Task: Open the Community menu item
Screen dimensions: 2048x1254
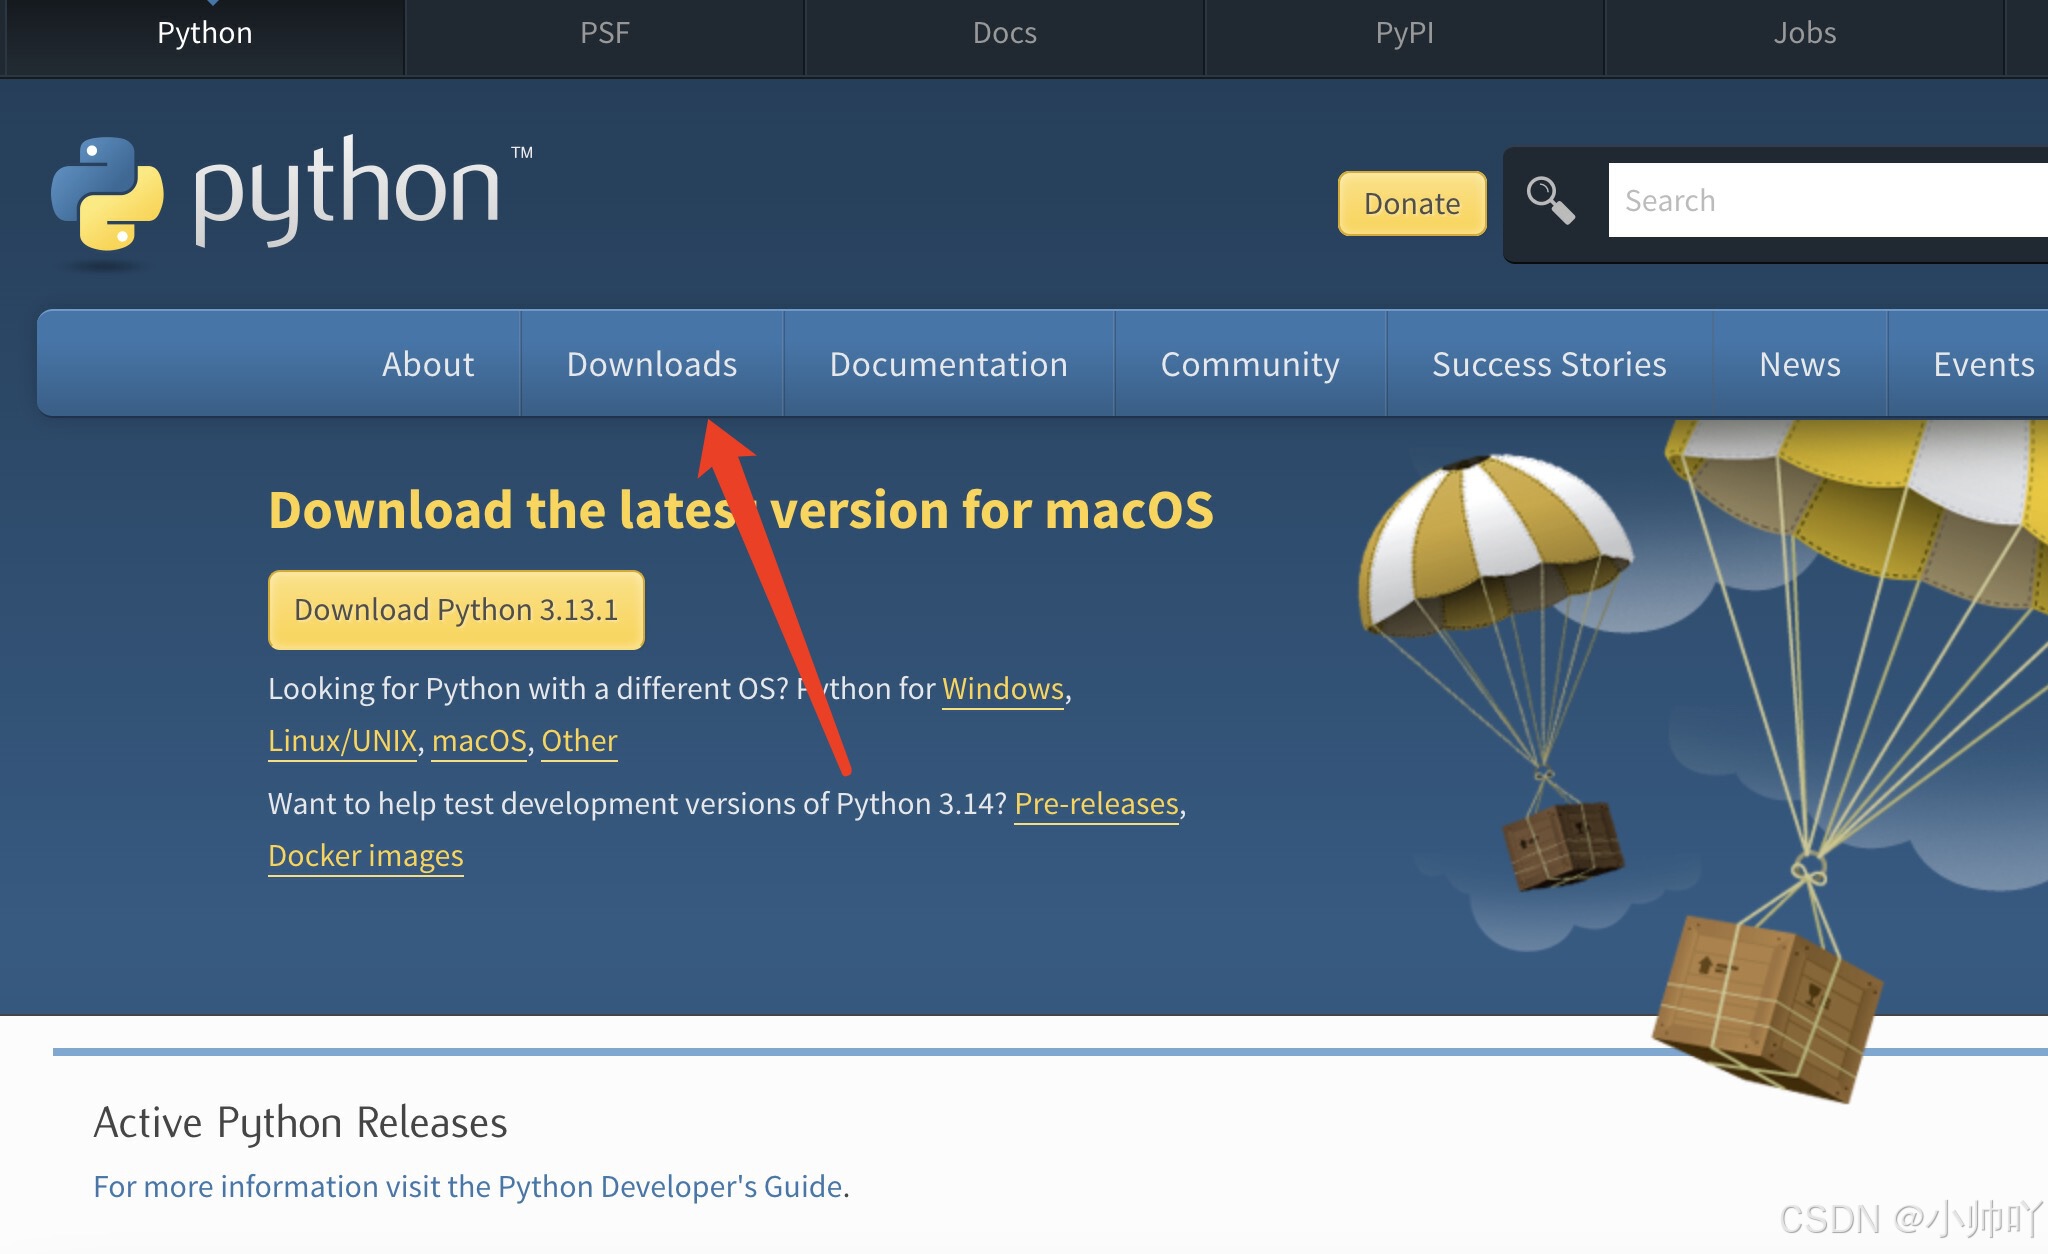Action: (1250, 364)
